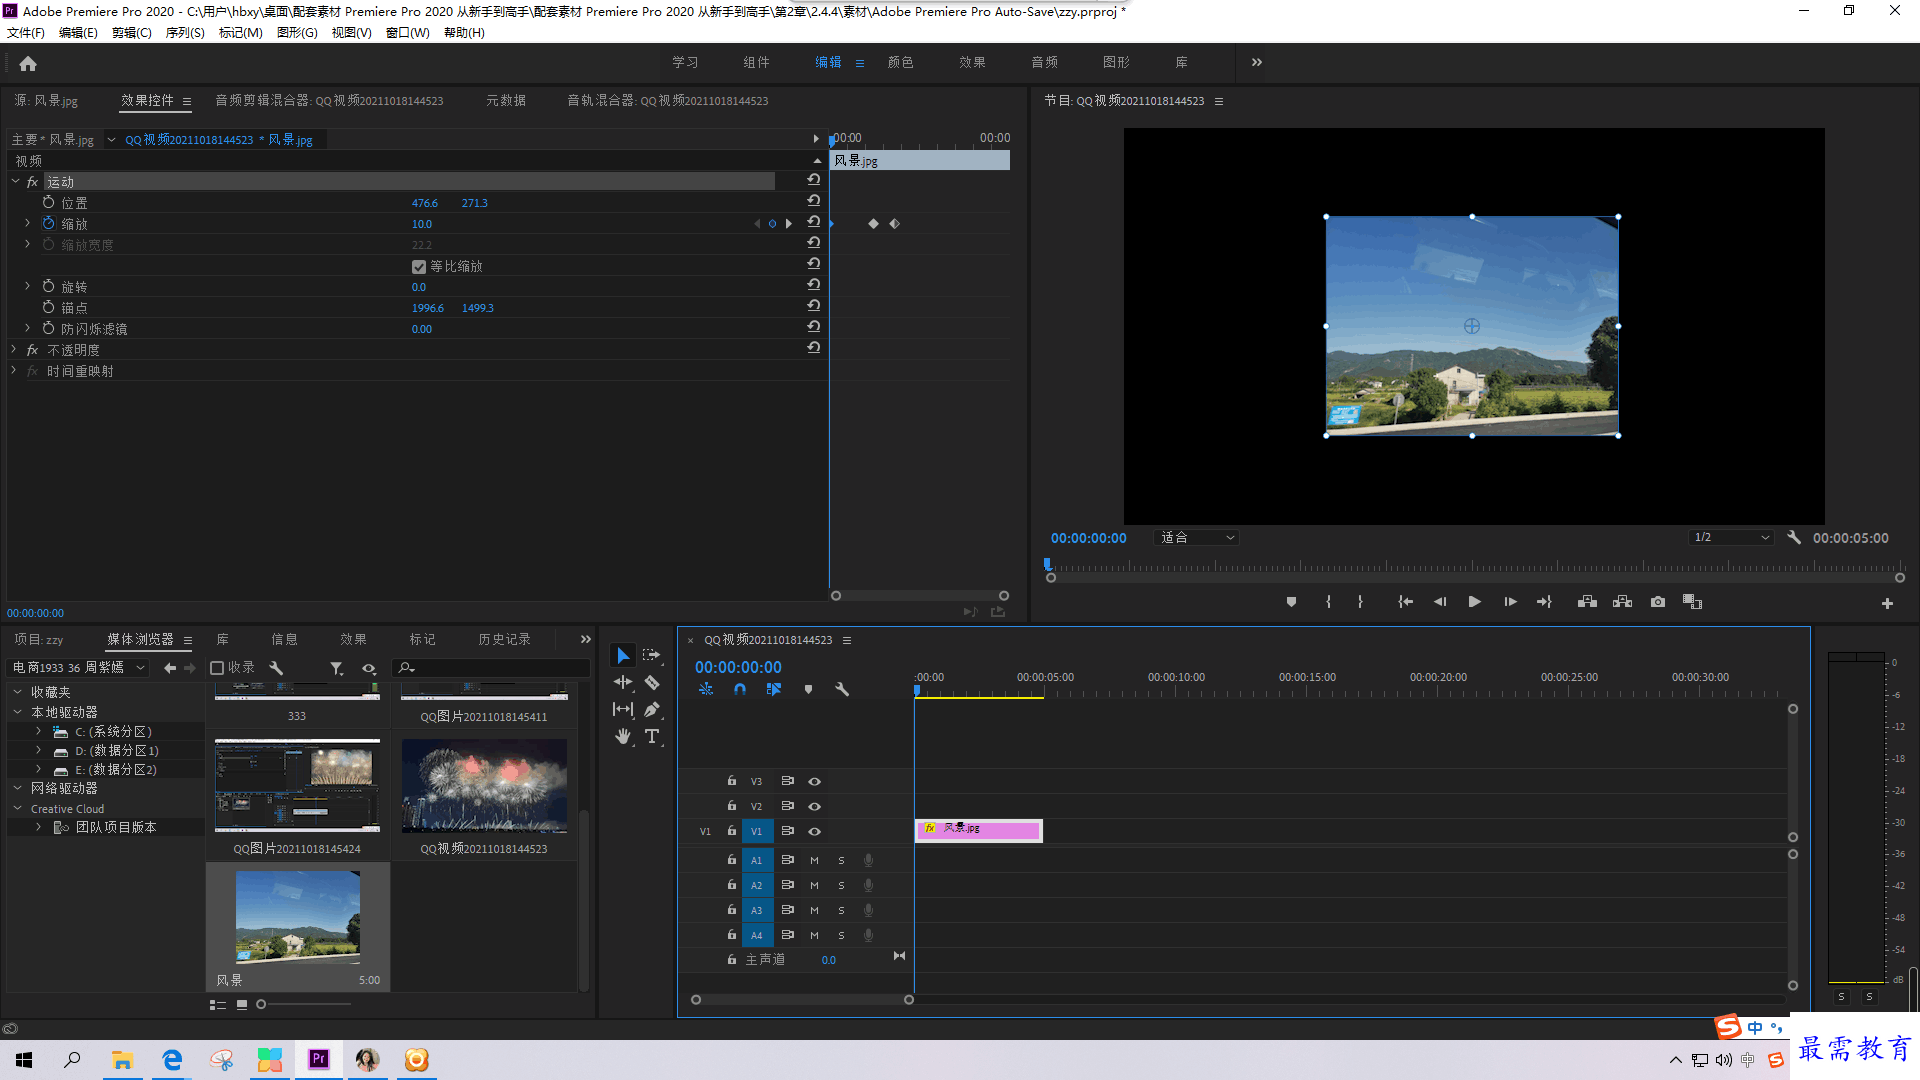The width and height of the screenshot is (1920, 1080).
Task: Reset the Position parameter
Action: 814,201
